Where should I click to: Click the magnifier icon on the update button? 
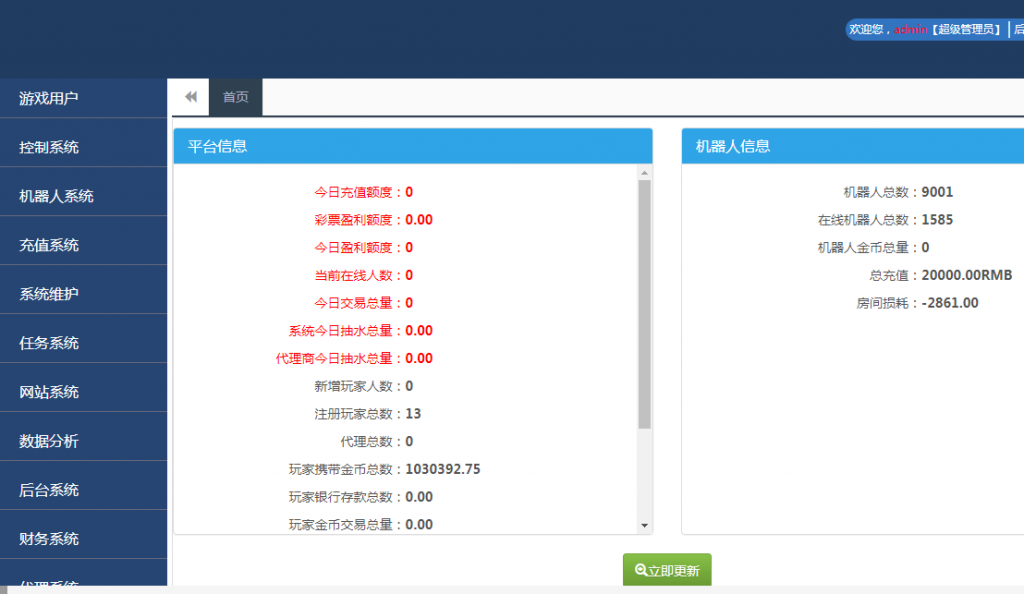(x=642, y=569)
